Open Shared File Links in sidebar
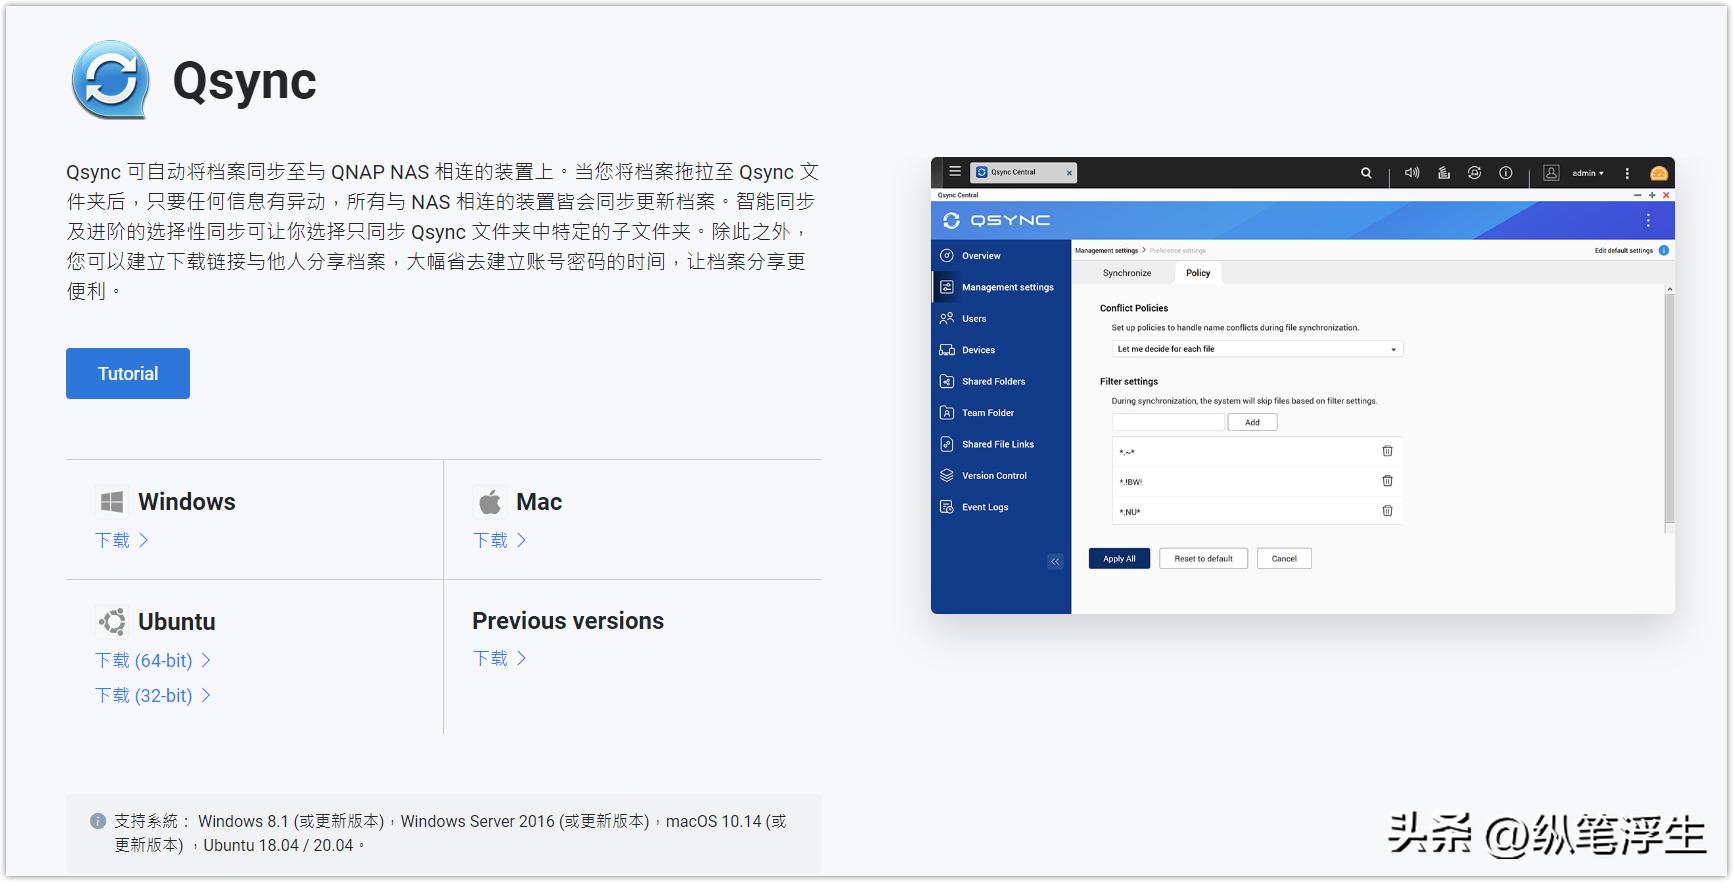 tap(1001, 444)
